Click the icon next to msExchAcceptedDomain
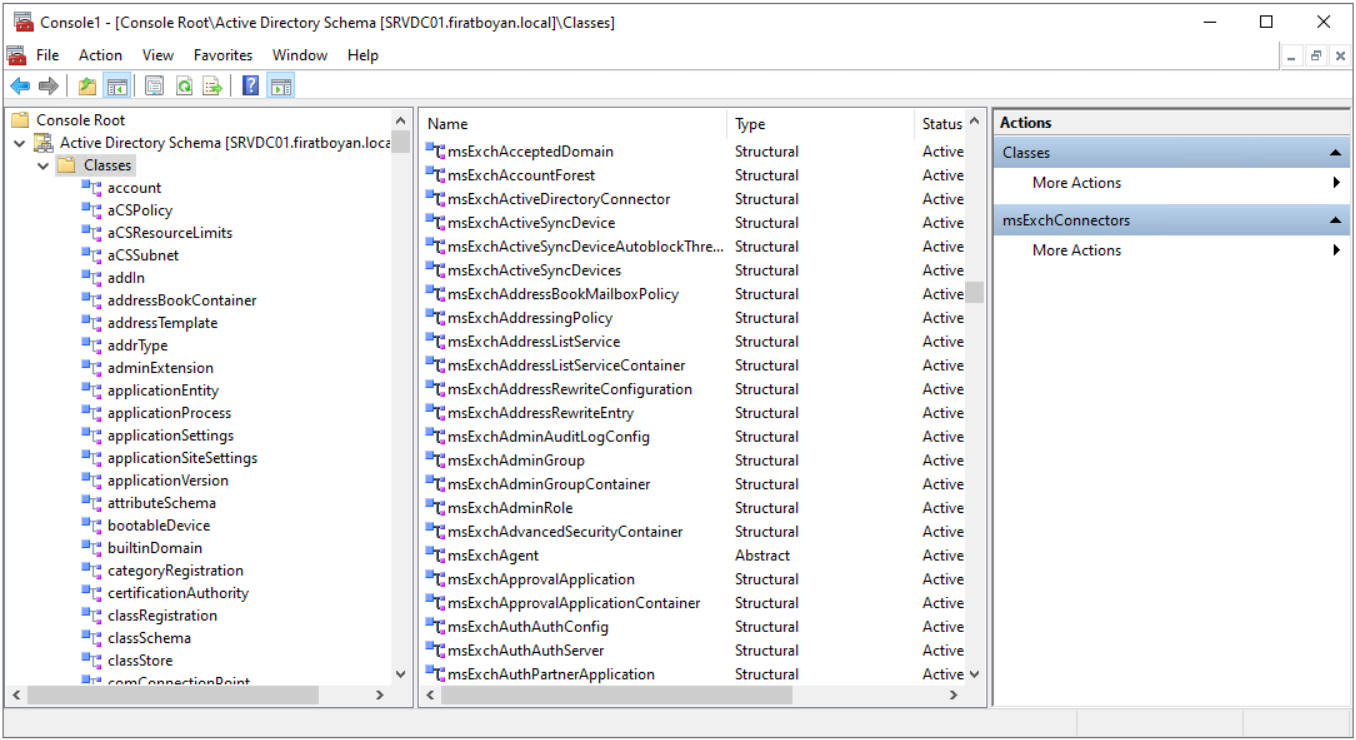Screen dimensions: 1356x740 click(x=435, y=152)
